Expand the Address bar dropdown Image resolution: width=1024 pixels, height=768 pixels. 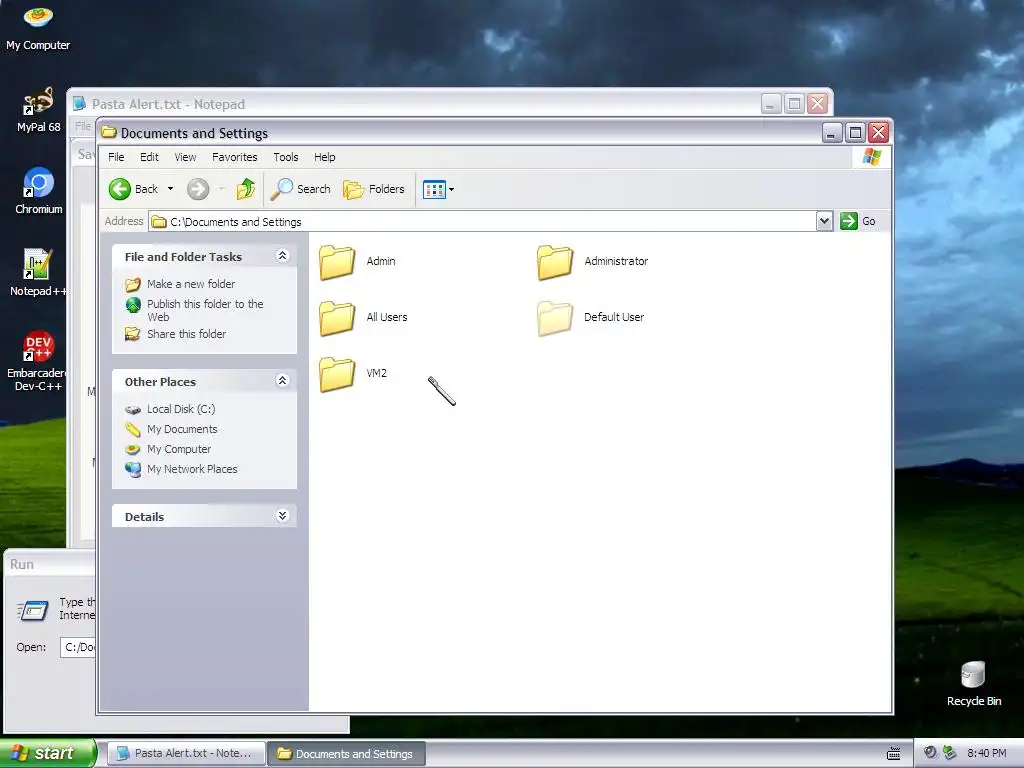click(824, 221)
